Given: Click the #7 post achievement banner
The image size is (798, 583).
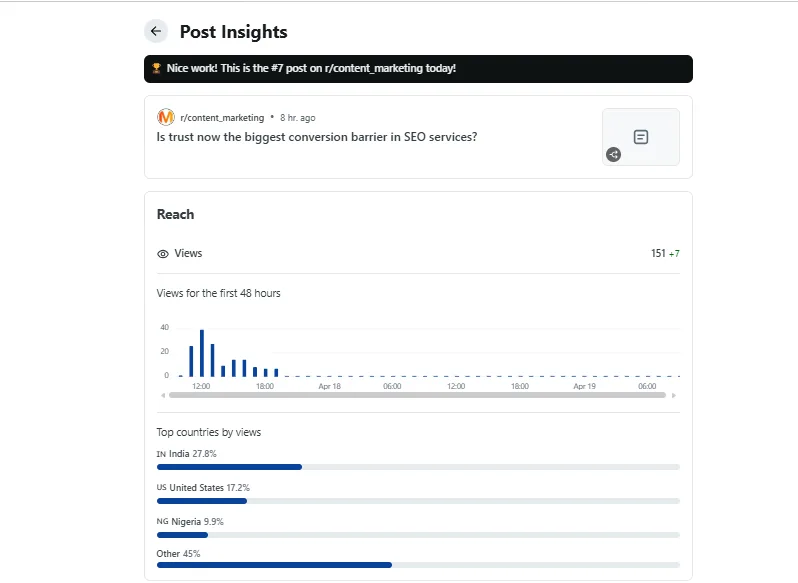Looking at the screenshot, I should (x=418, y=69).
